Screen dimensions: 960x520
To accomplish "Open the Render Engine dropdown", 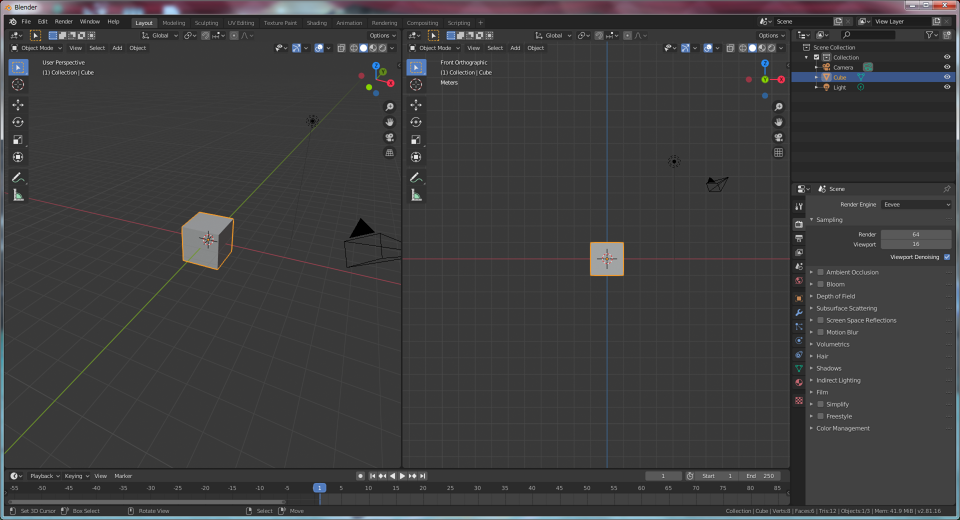I will click(916, 204).
